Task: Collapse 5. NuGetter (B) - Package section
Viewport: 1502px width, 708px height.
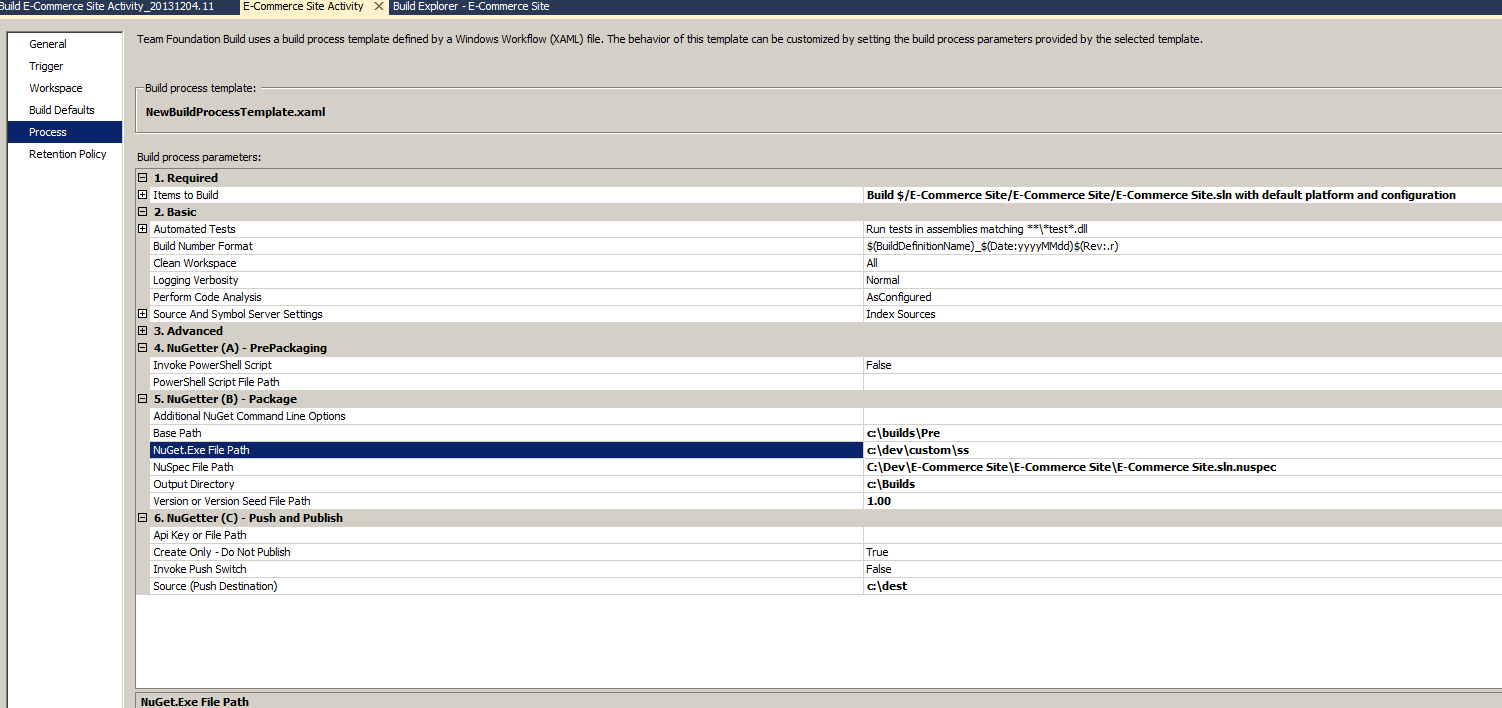Action: 143,399
